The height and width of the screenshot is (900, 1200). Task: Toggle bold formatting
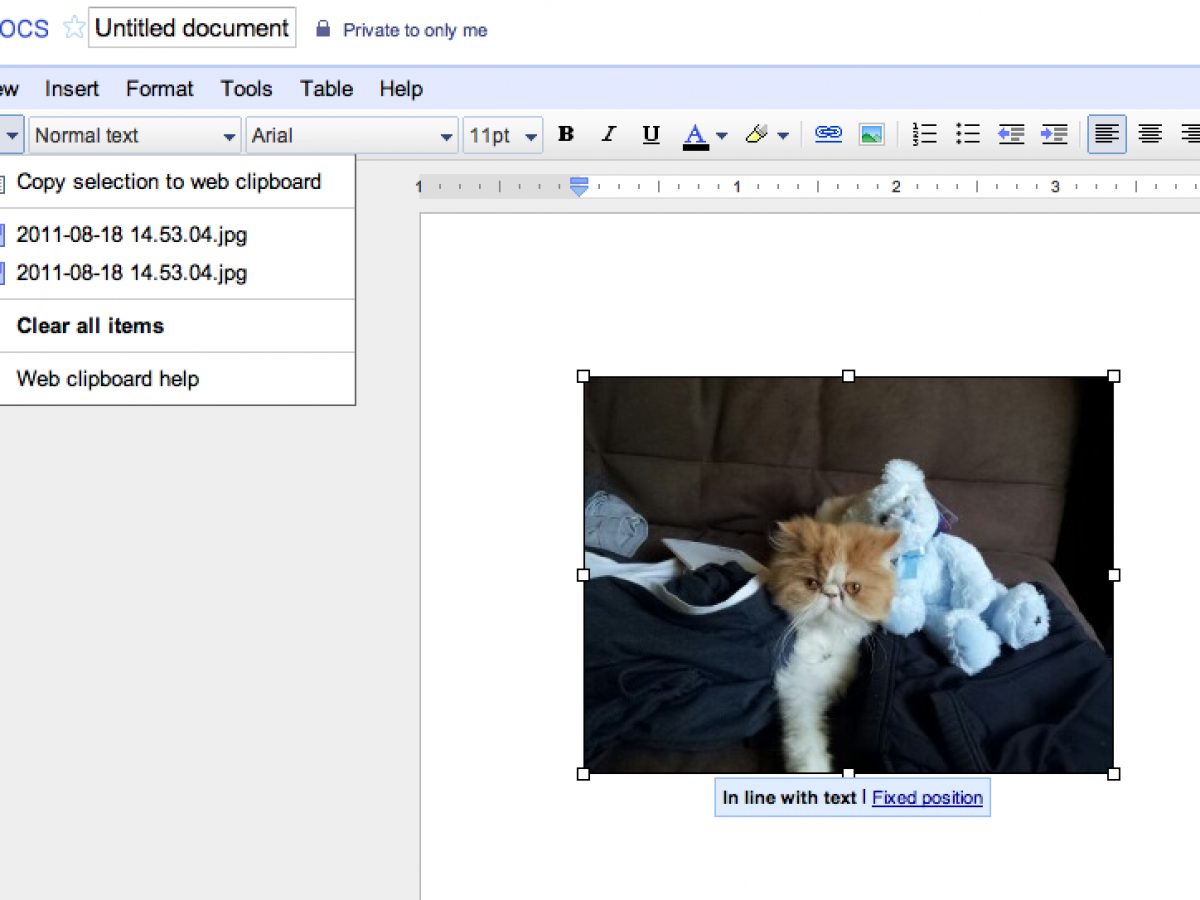click(566, 135)
